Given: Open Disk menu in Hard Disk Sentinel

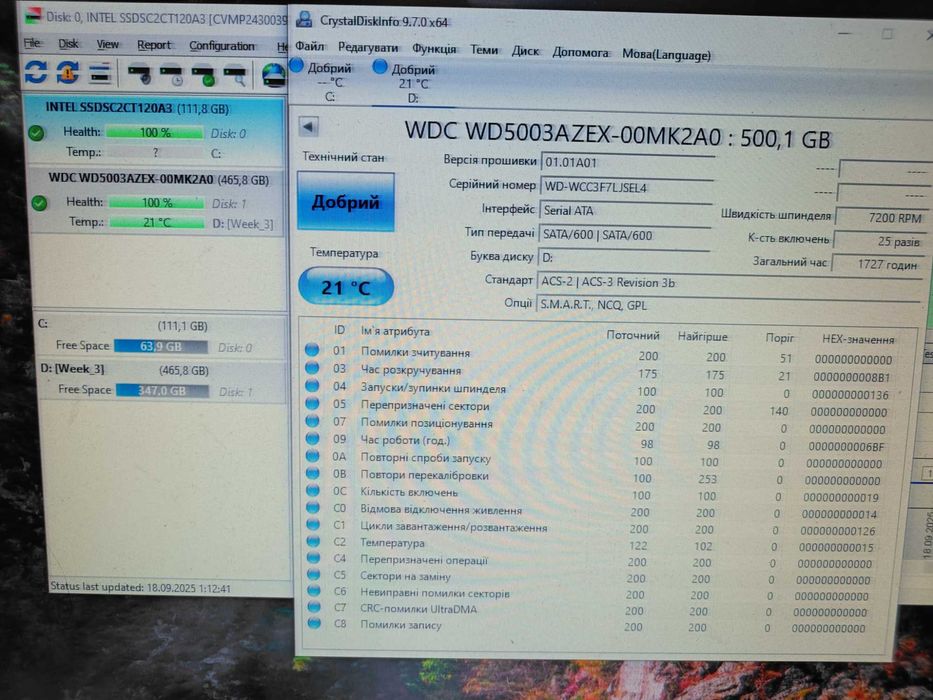Looking at the screenshot, I should point(68,43).
